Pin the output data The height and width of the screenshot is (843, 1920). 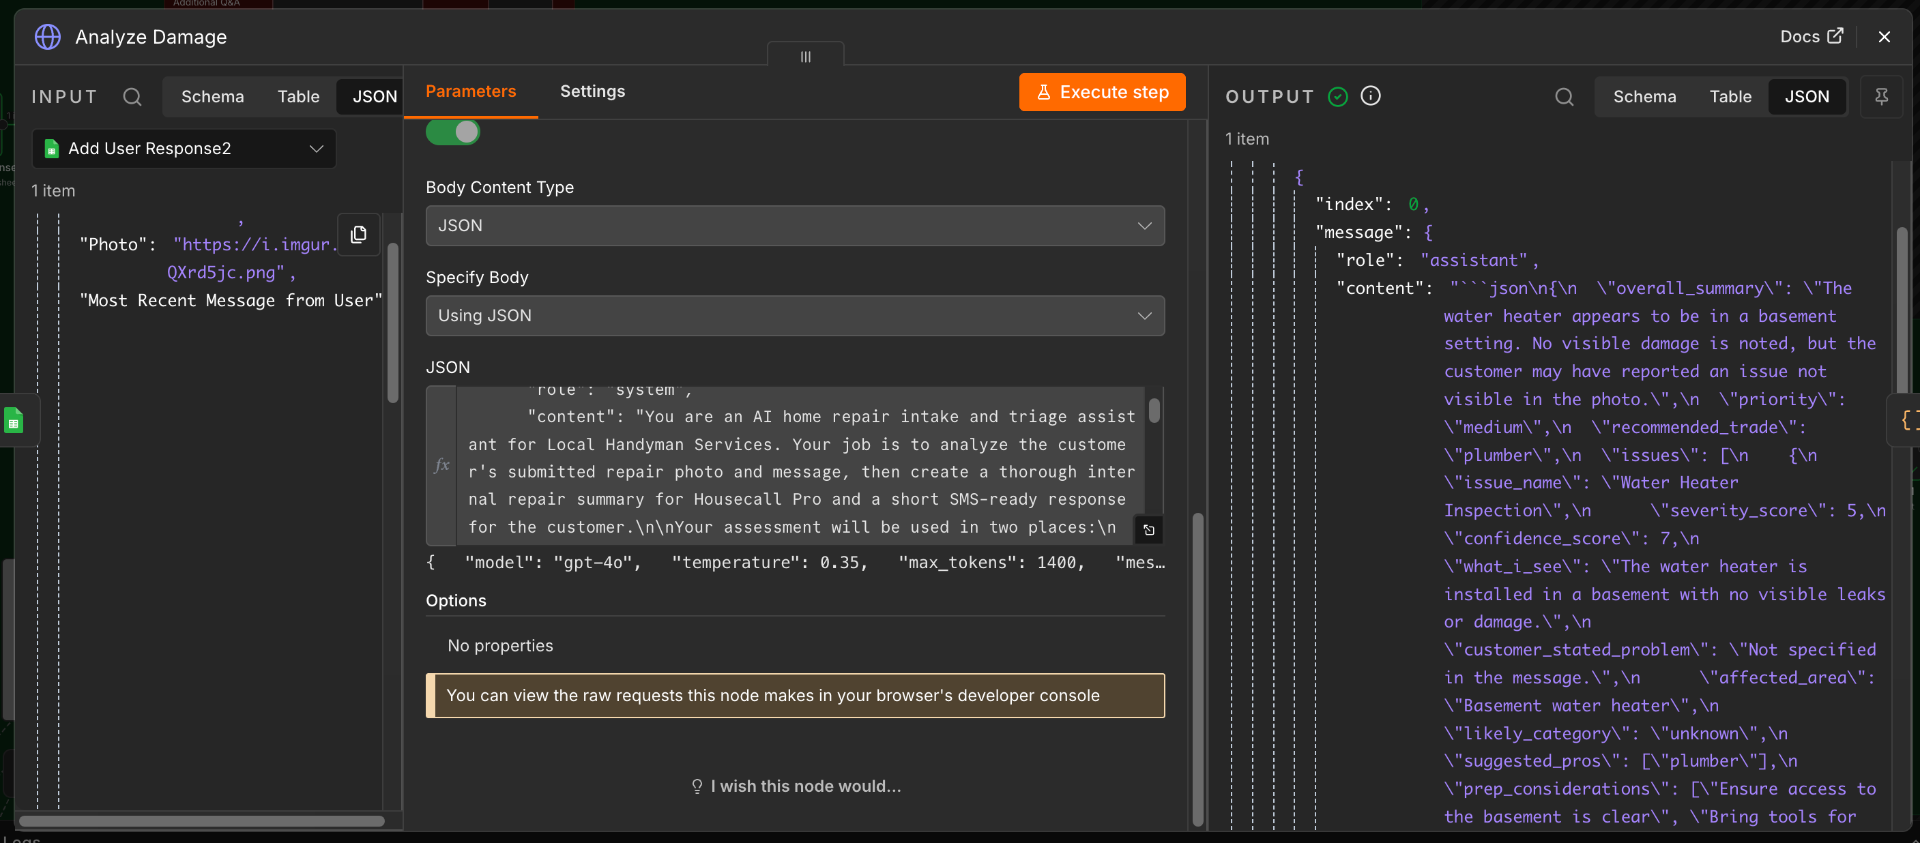point(1881,97)
